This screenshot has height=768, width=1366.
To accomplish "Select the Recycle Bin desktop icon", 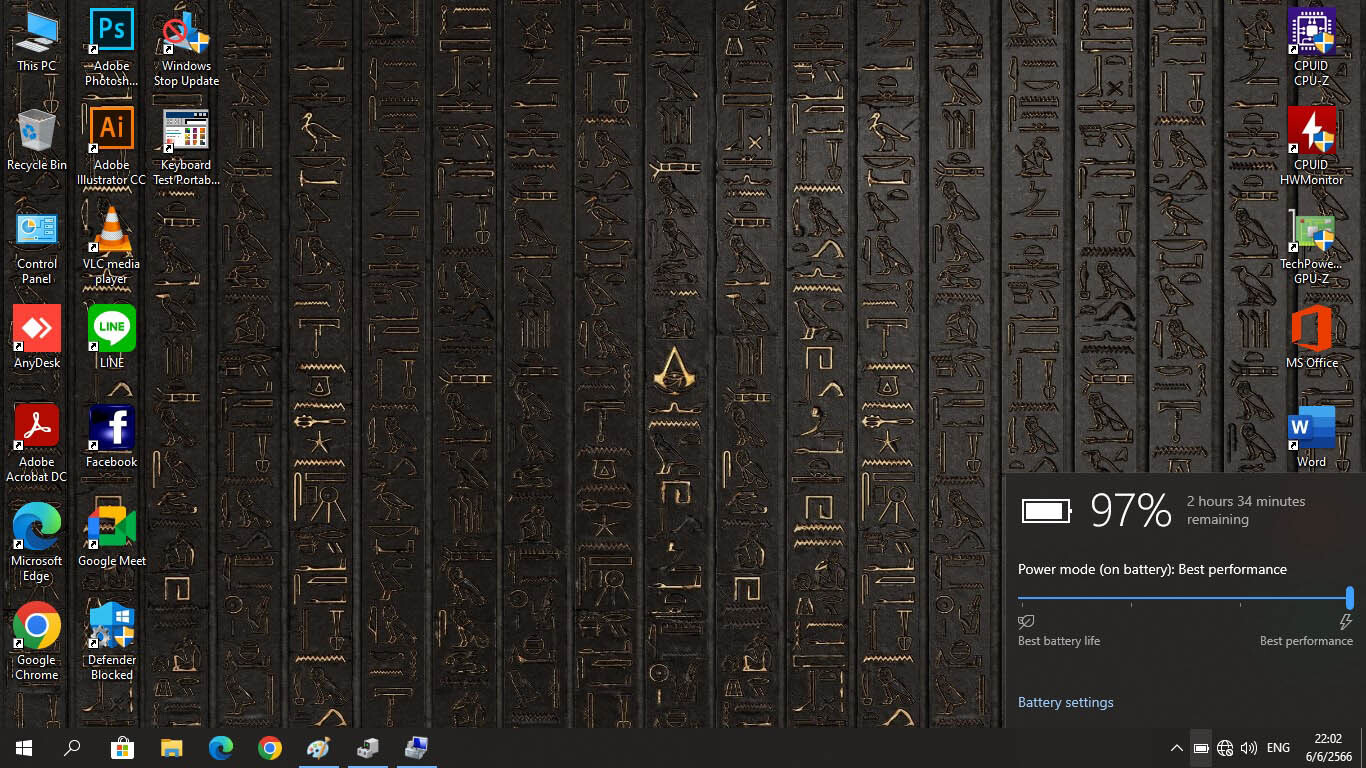I will pos(37,140).
